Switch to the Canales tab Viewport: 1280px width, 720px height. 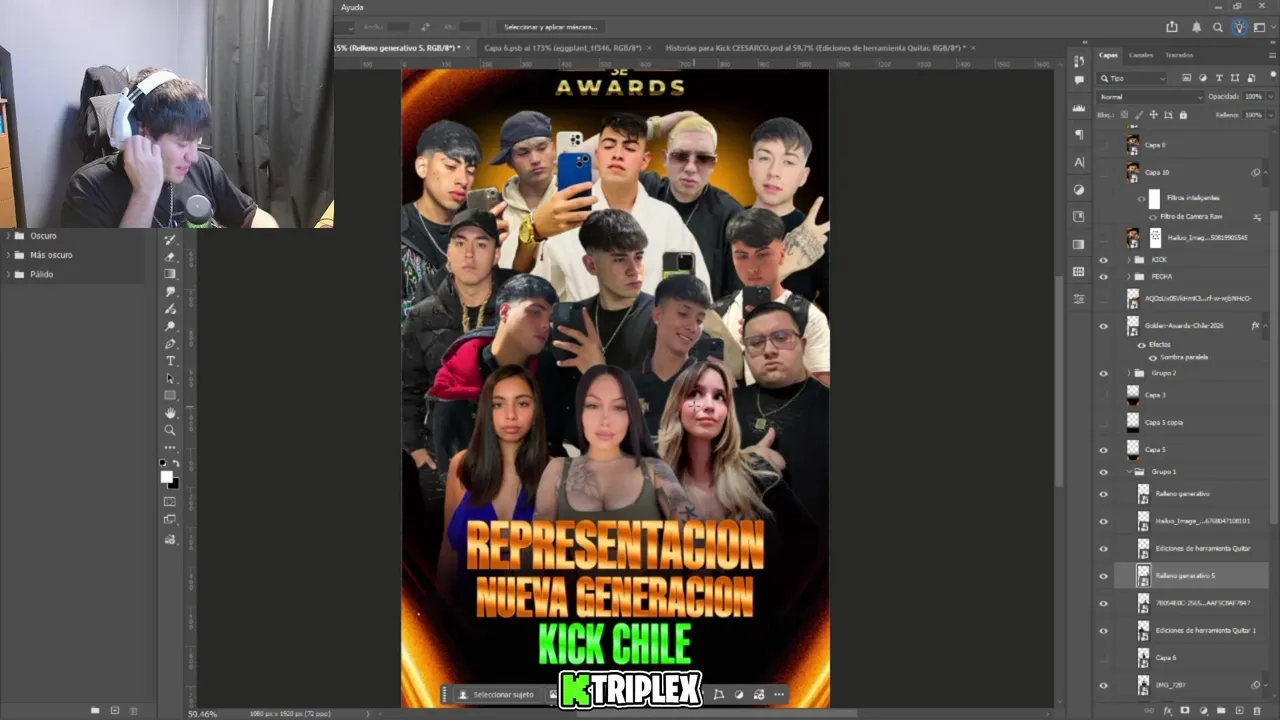point(1141,55)
